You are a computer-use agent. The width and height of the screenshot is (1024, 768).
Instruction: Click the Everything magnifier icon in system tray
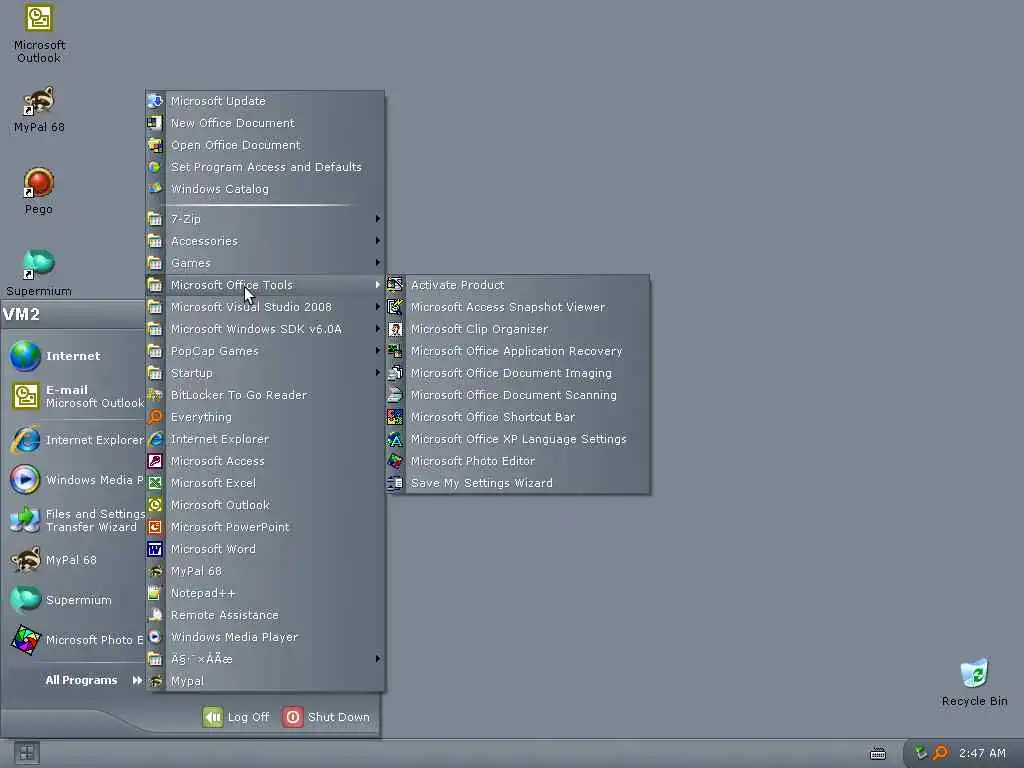(940, 753)
